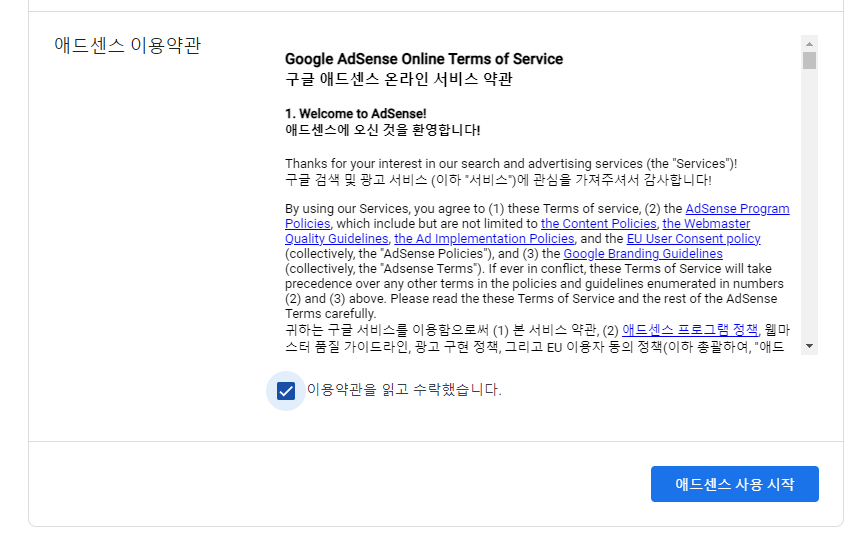Open the Webmaster Quality Guidelines link

click(x=706, y=224)
